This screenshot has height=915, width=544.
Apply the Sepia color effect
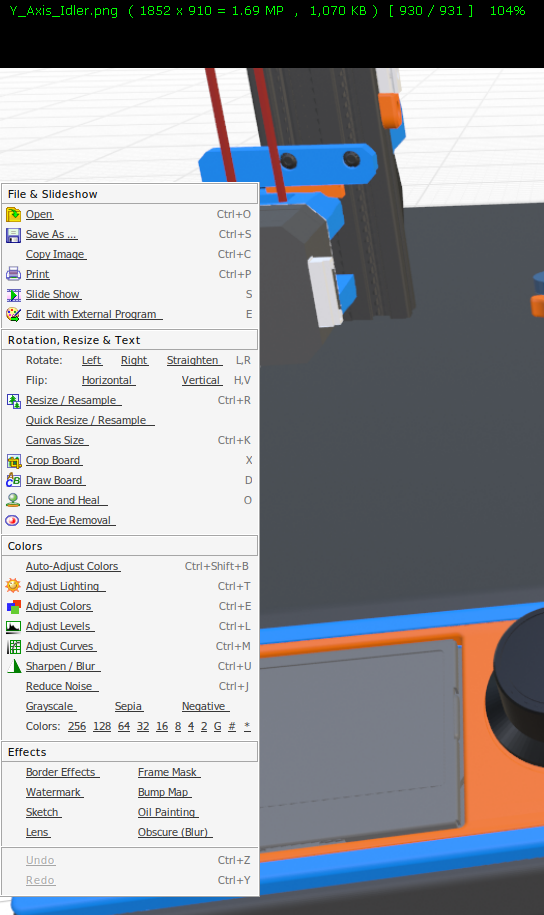coord(129,707)
